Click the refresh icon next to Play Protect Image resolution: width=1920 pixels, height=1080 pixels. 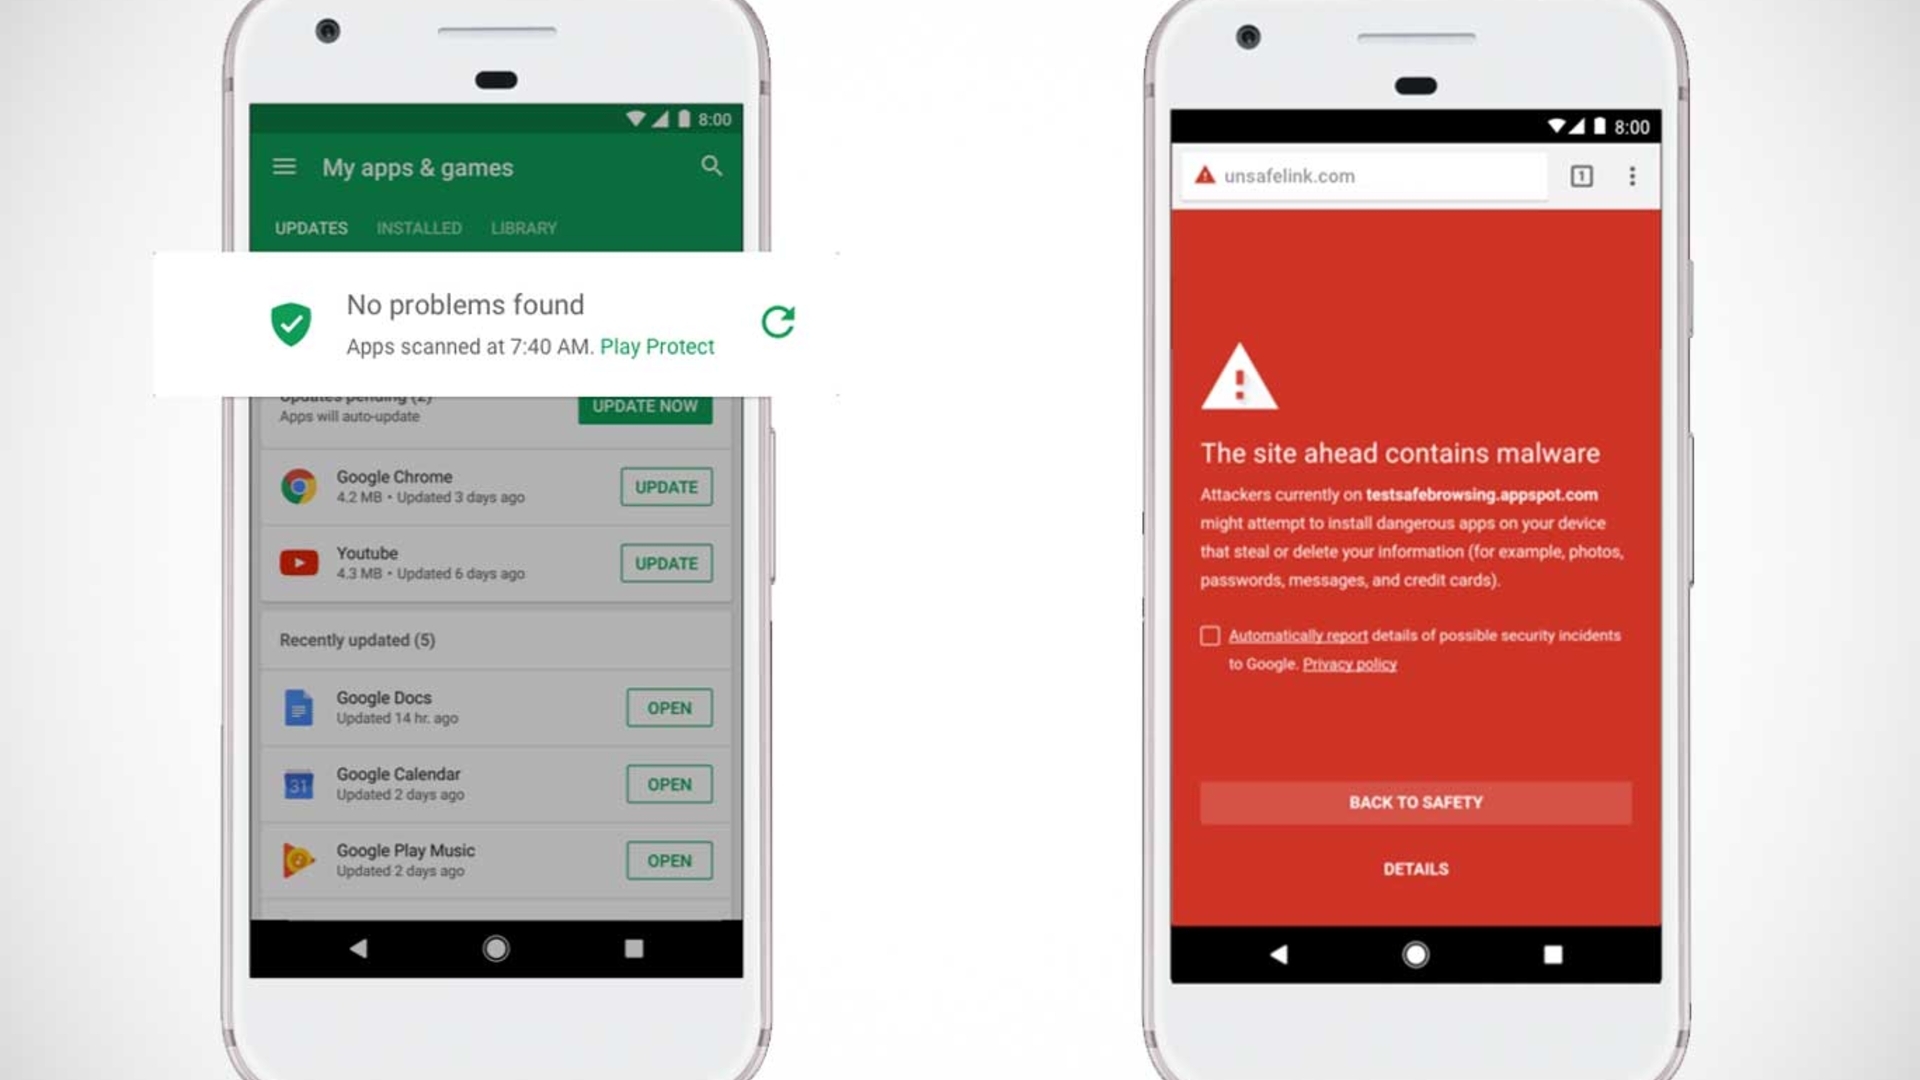click(778, 323)
